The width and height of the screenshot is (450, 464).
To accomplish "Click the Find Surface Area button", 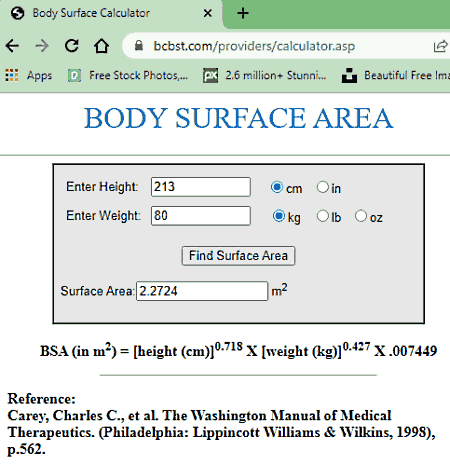I will coord(238,256).
